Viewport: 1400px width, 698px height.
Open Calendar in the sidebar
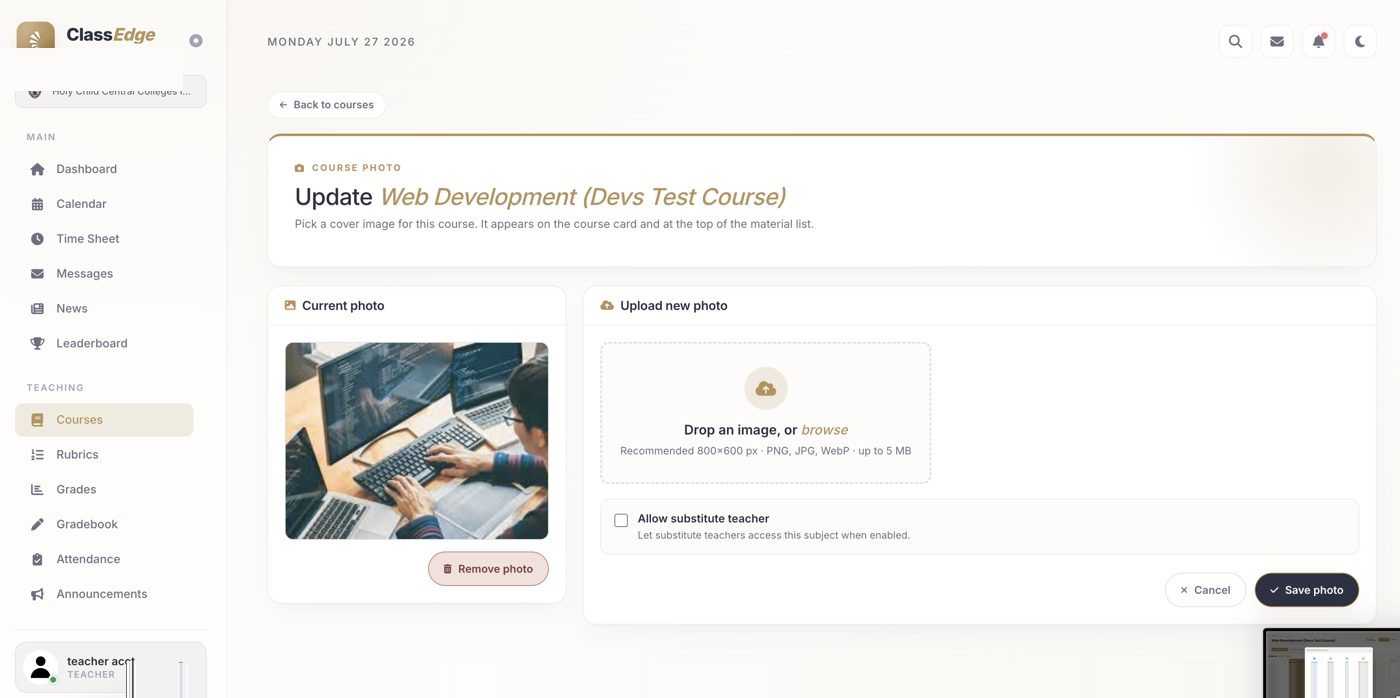coord(104,204)
